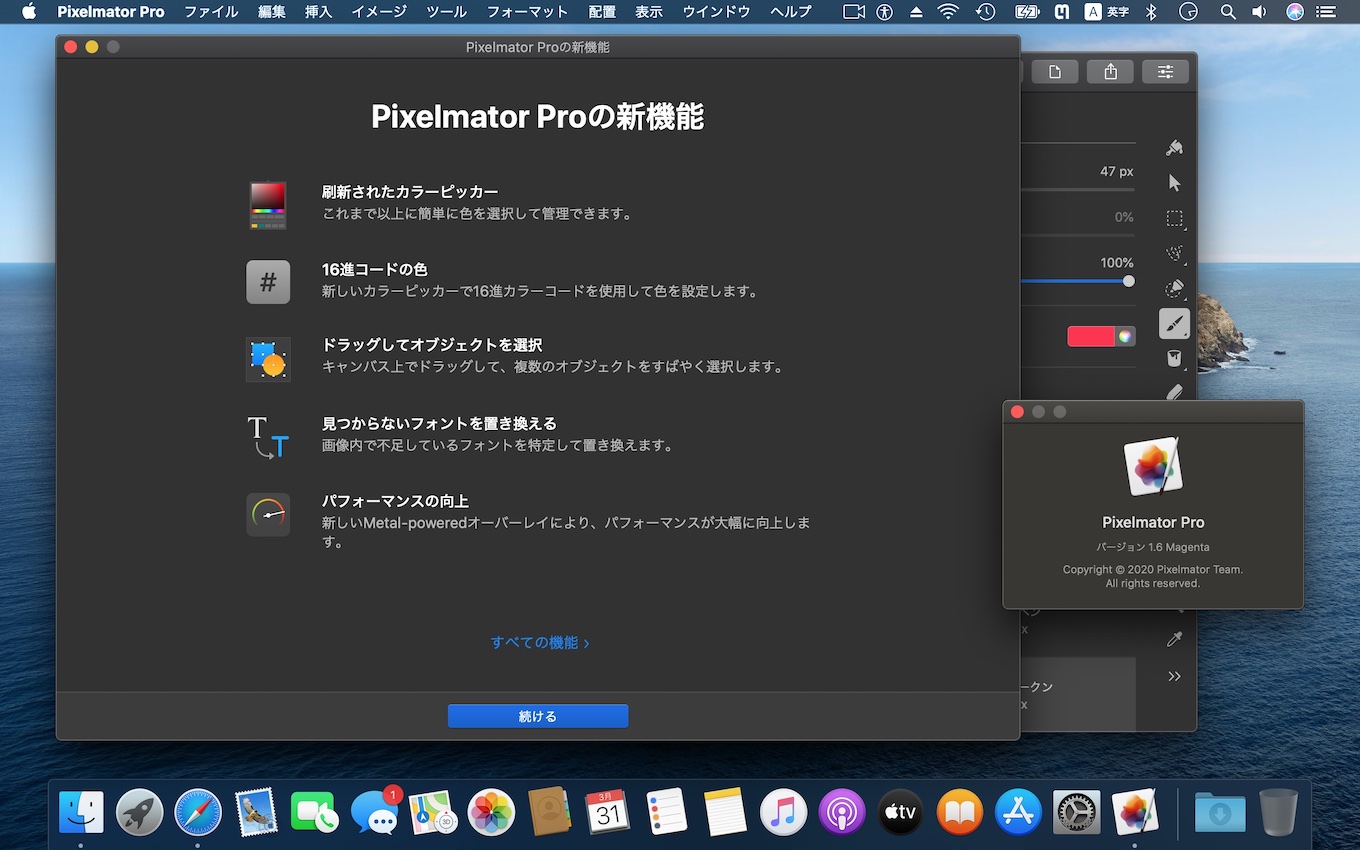Click バージョン 1.6 Magenta version text
The height and width of the screenshot is (850, 1360).
click(1153, 547)
